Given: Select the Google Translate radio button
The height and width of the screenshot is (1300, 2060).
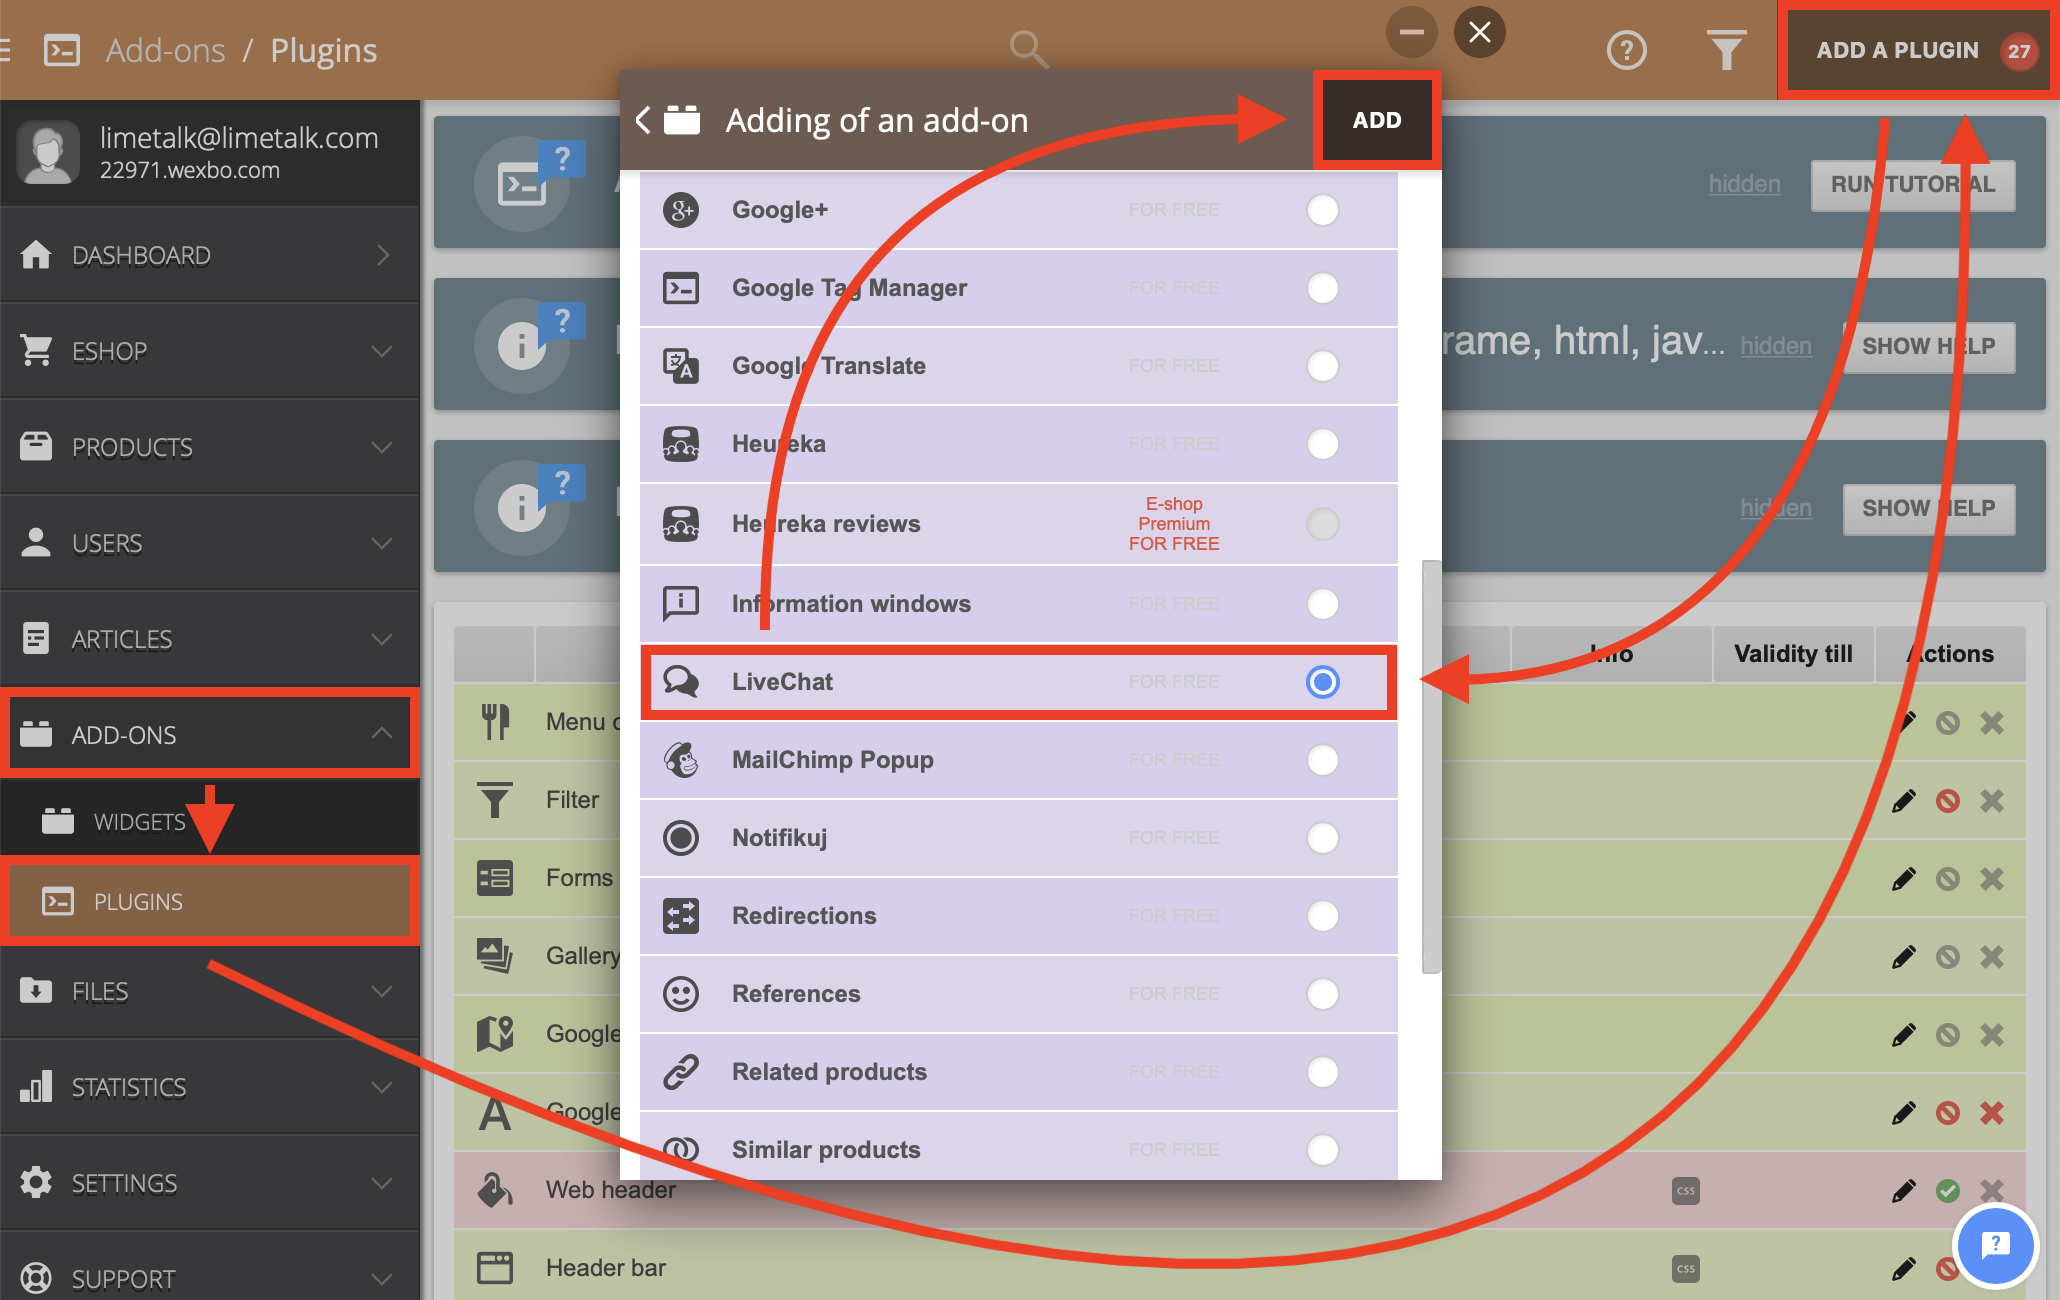Looking at the screenshot, I should (1323, 366).
